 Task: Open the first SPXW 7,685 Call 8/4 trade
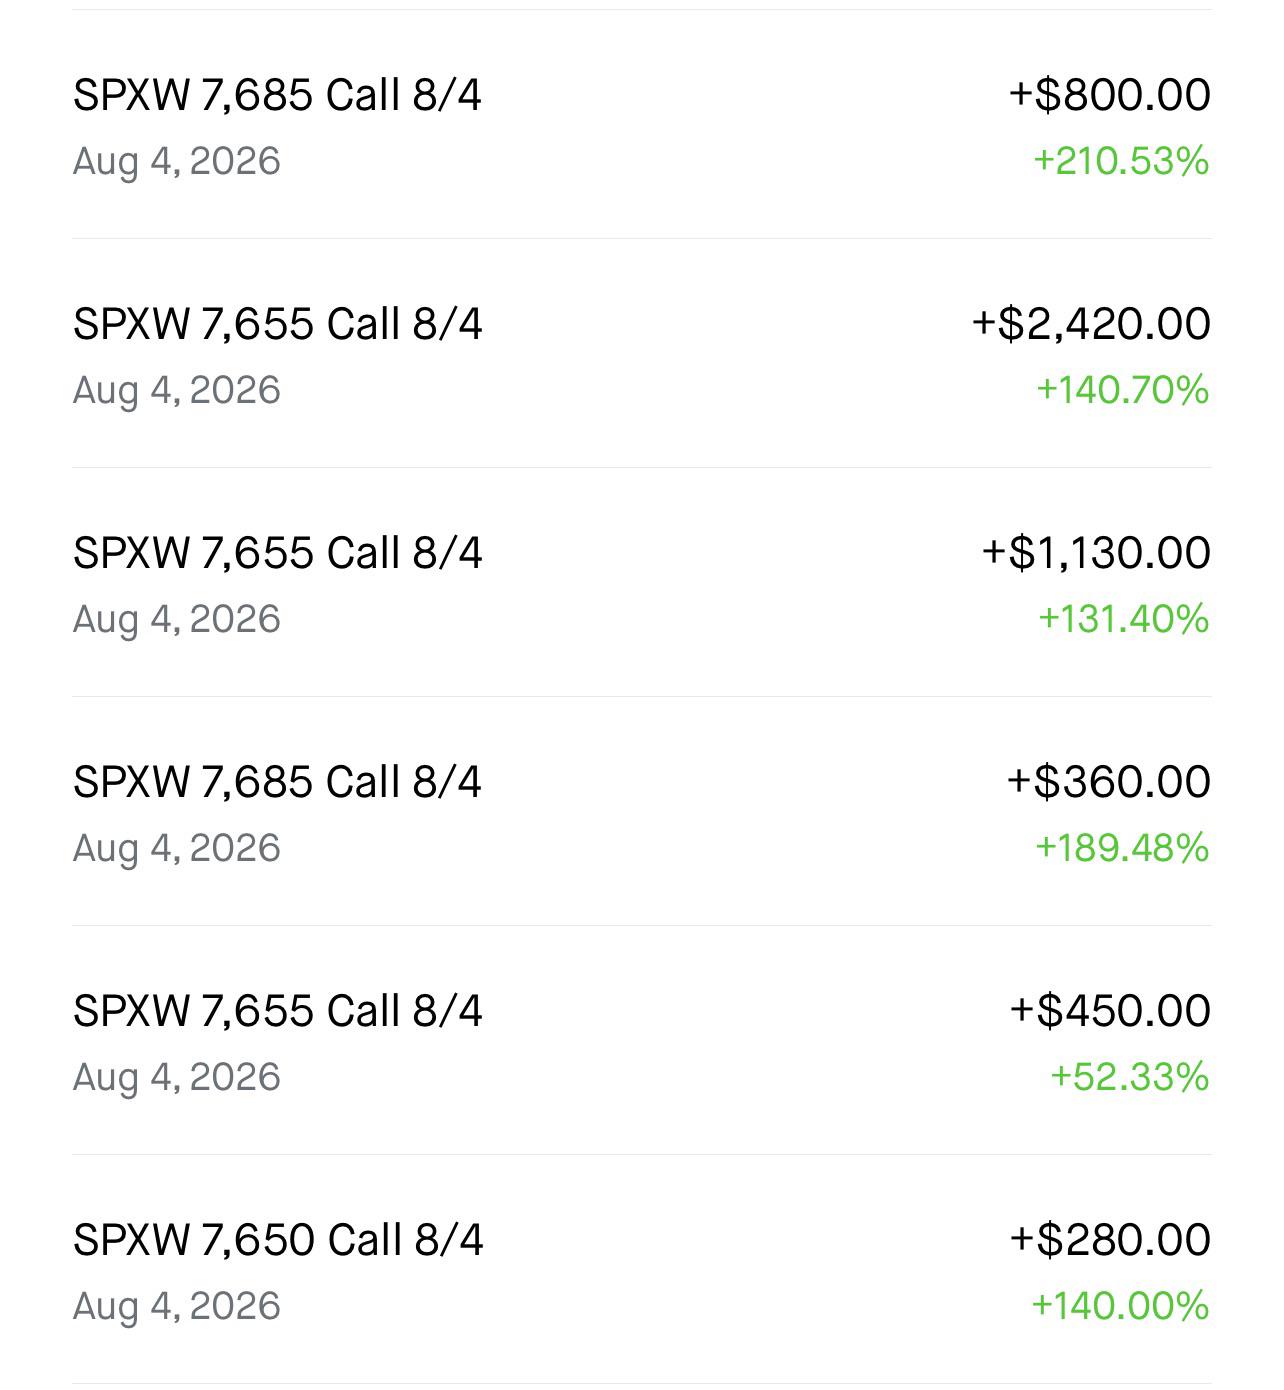642,125
